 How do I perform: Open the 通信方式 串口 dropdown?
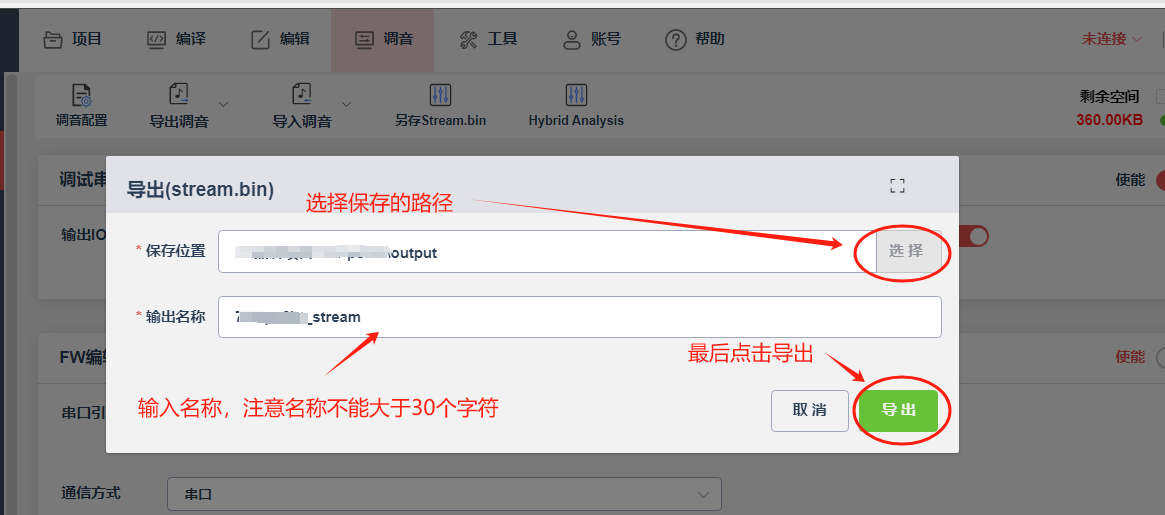pos(444,494)
